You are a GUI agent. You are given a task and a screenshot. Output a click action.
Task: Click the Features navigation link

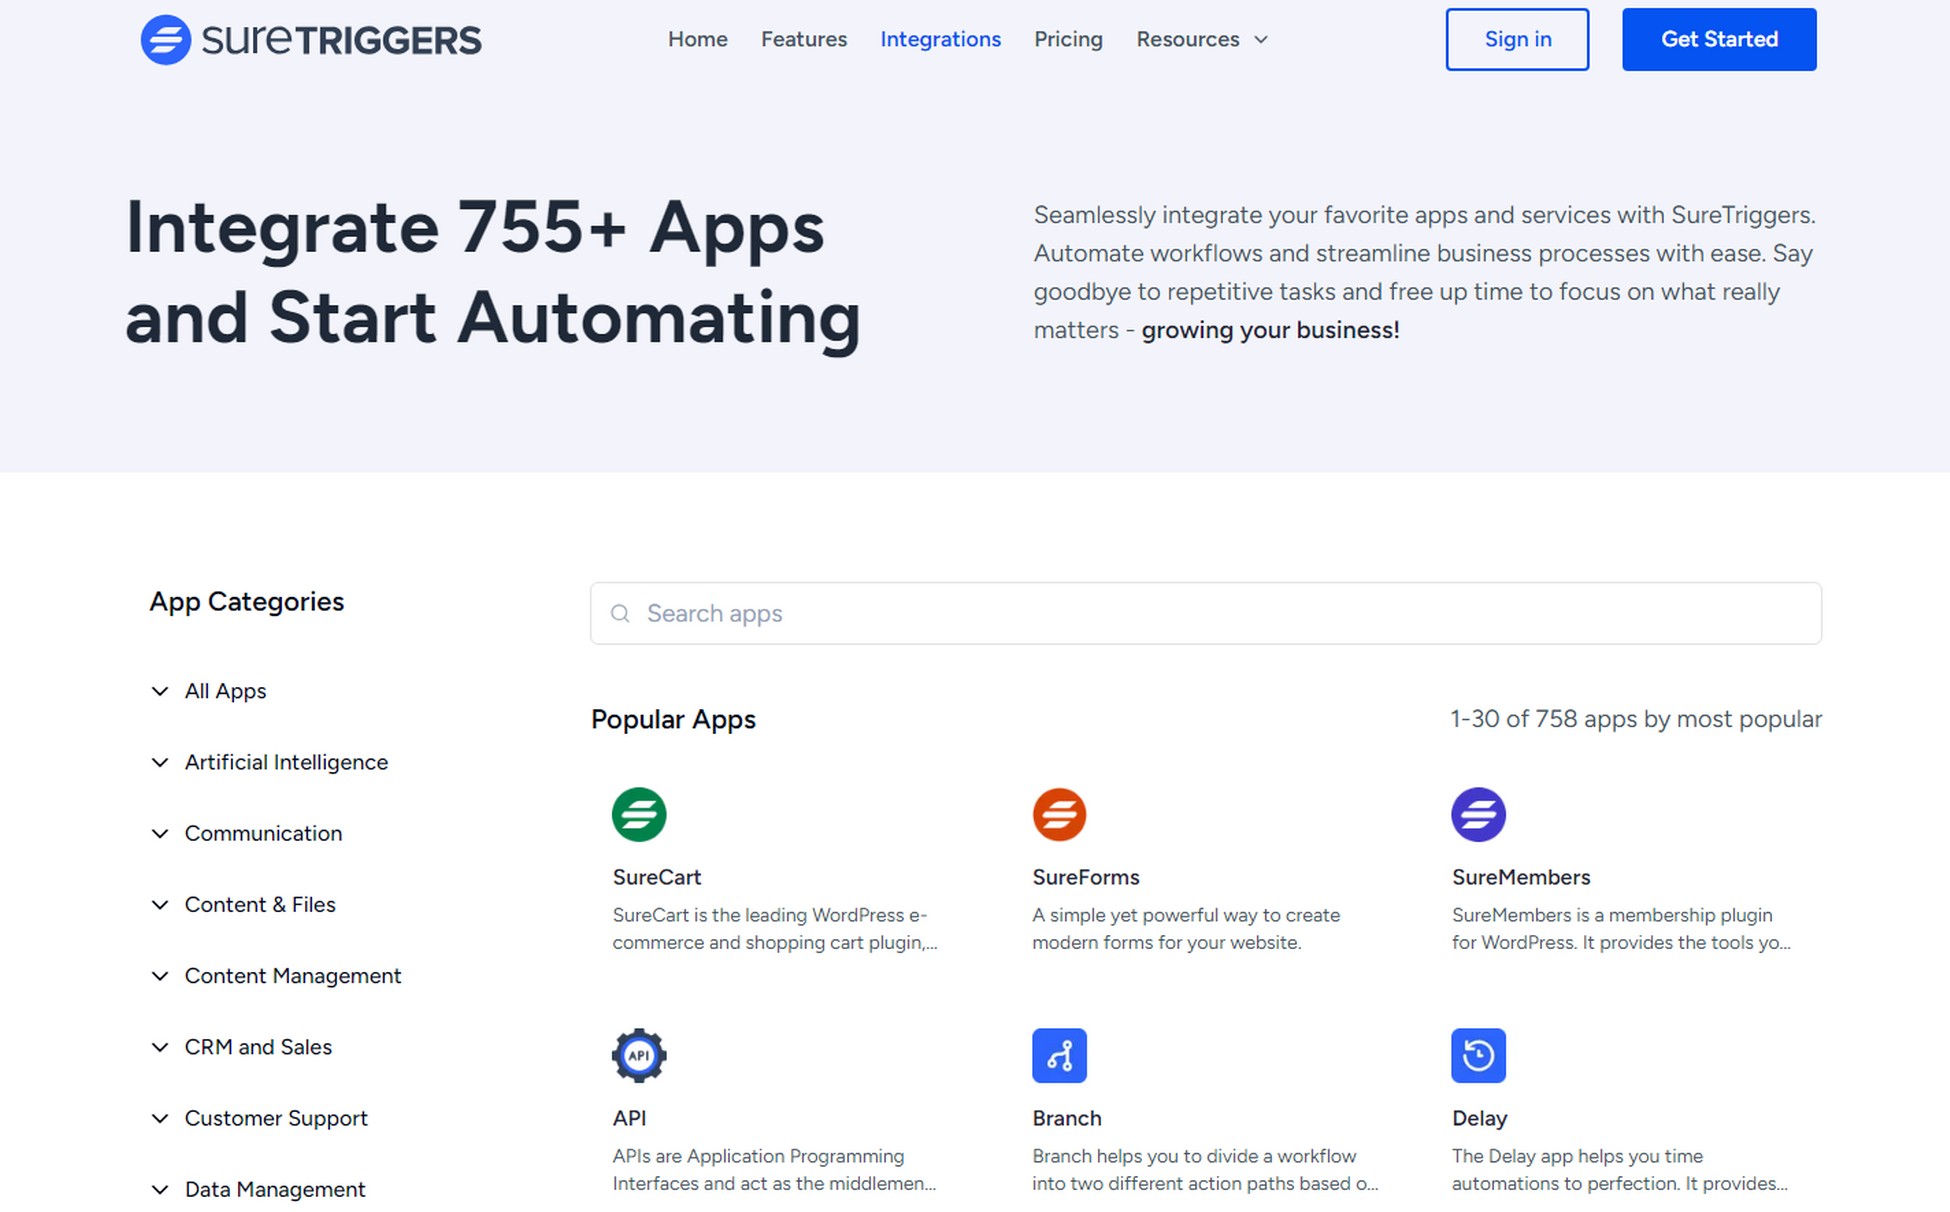(x=804, y=38)
